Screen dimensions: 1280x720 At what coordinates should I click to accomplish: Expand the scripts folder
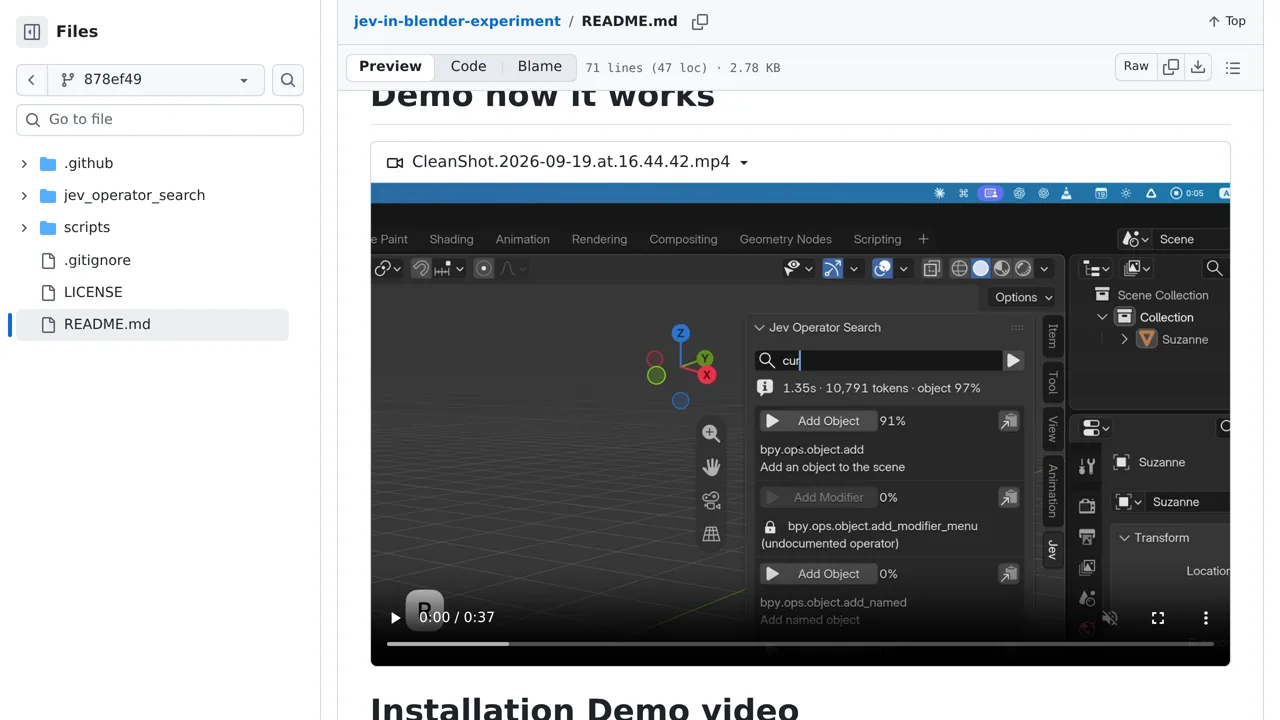[24, 227]
